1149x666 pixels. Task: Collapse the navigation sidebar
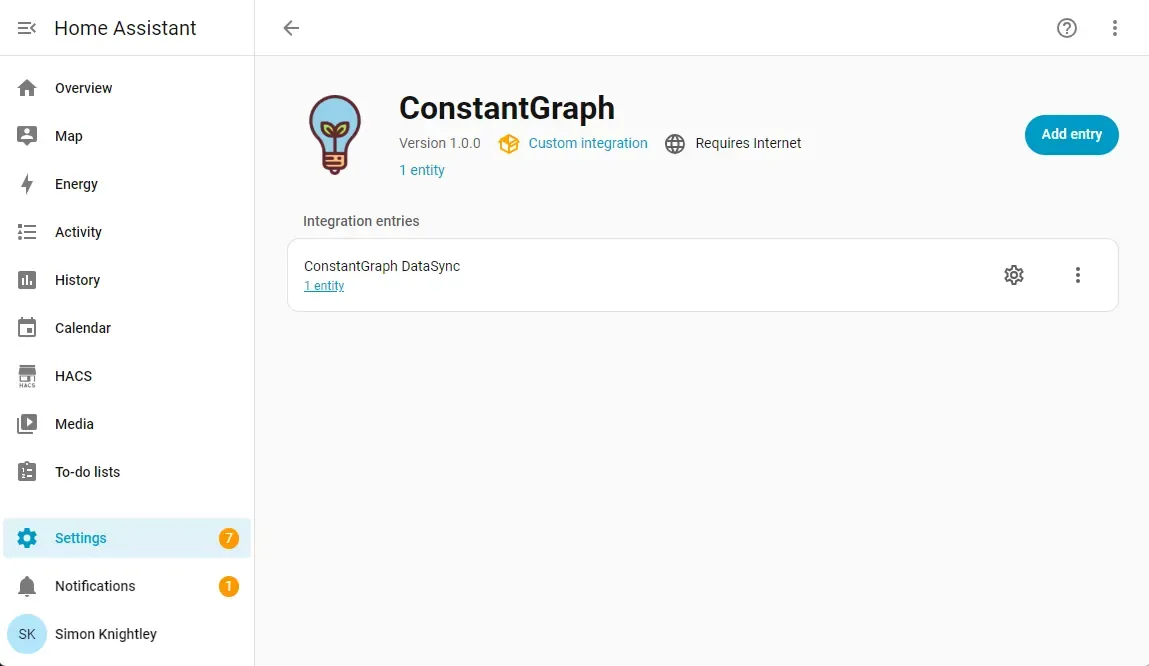[25, 28]
